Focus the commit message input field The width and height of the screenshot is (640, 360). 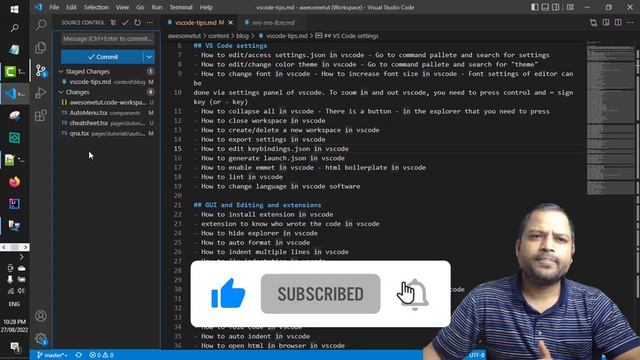[x=108, y=39]
